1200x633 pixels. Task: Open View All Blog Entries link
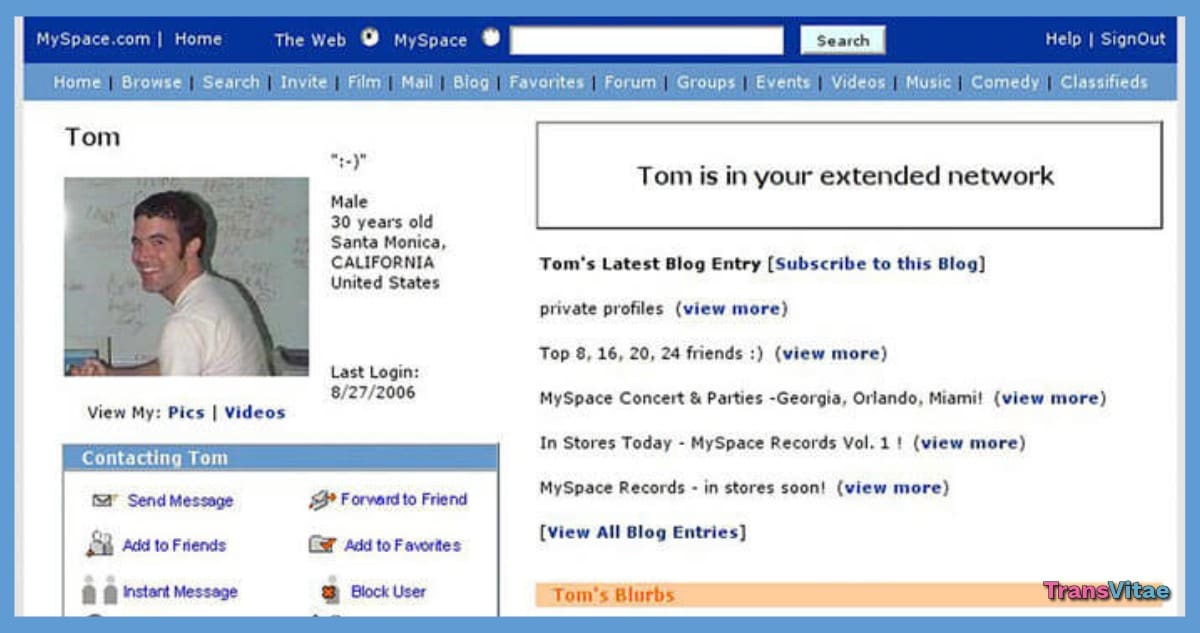point(642,532)
